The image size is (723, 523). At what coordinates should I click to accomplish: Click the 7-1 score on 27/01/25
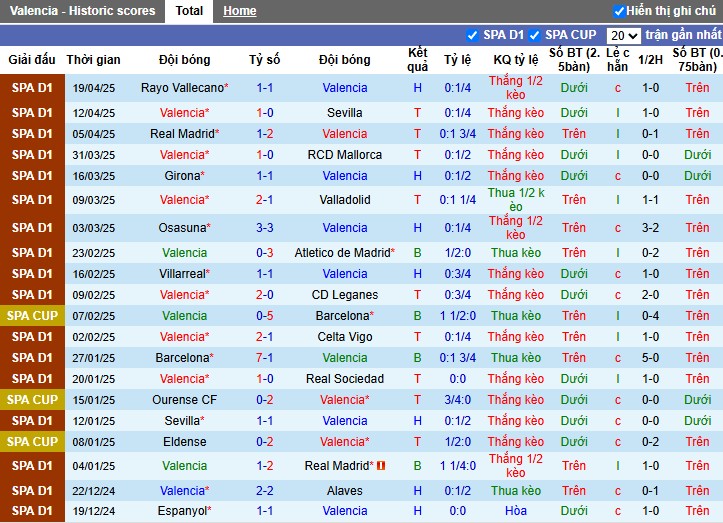(x=265, y=357)
